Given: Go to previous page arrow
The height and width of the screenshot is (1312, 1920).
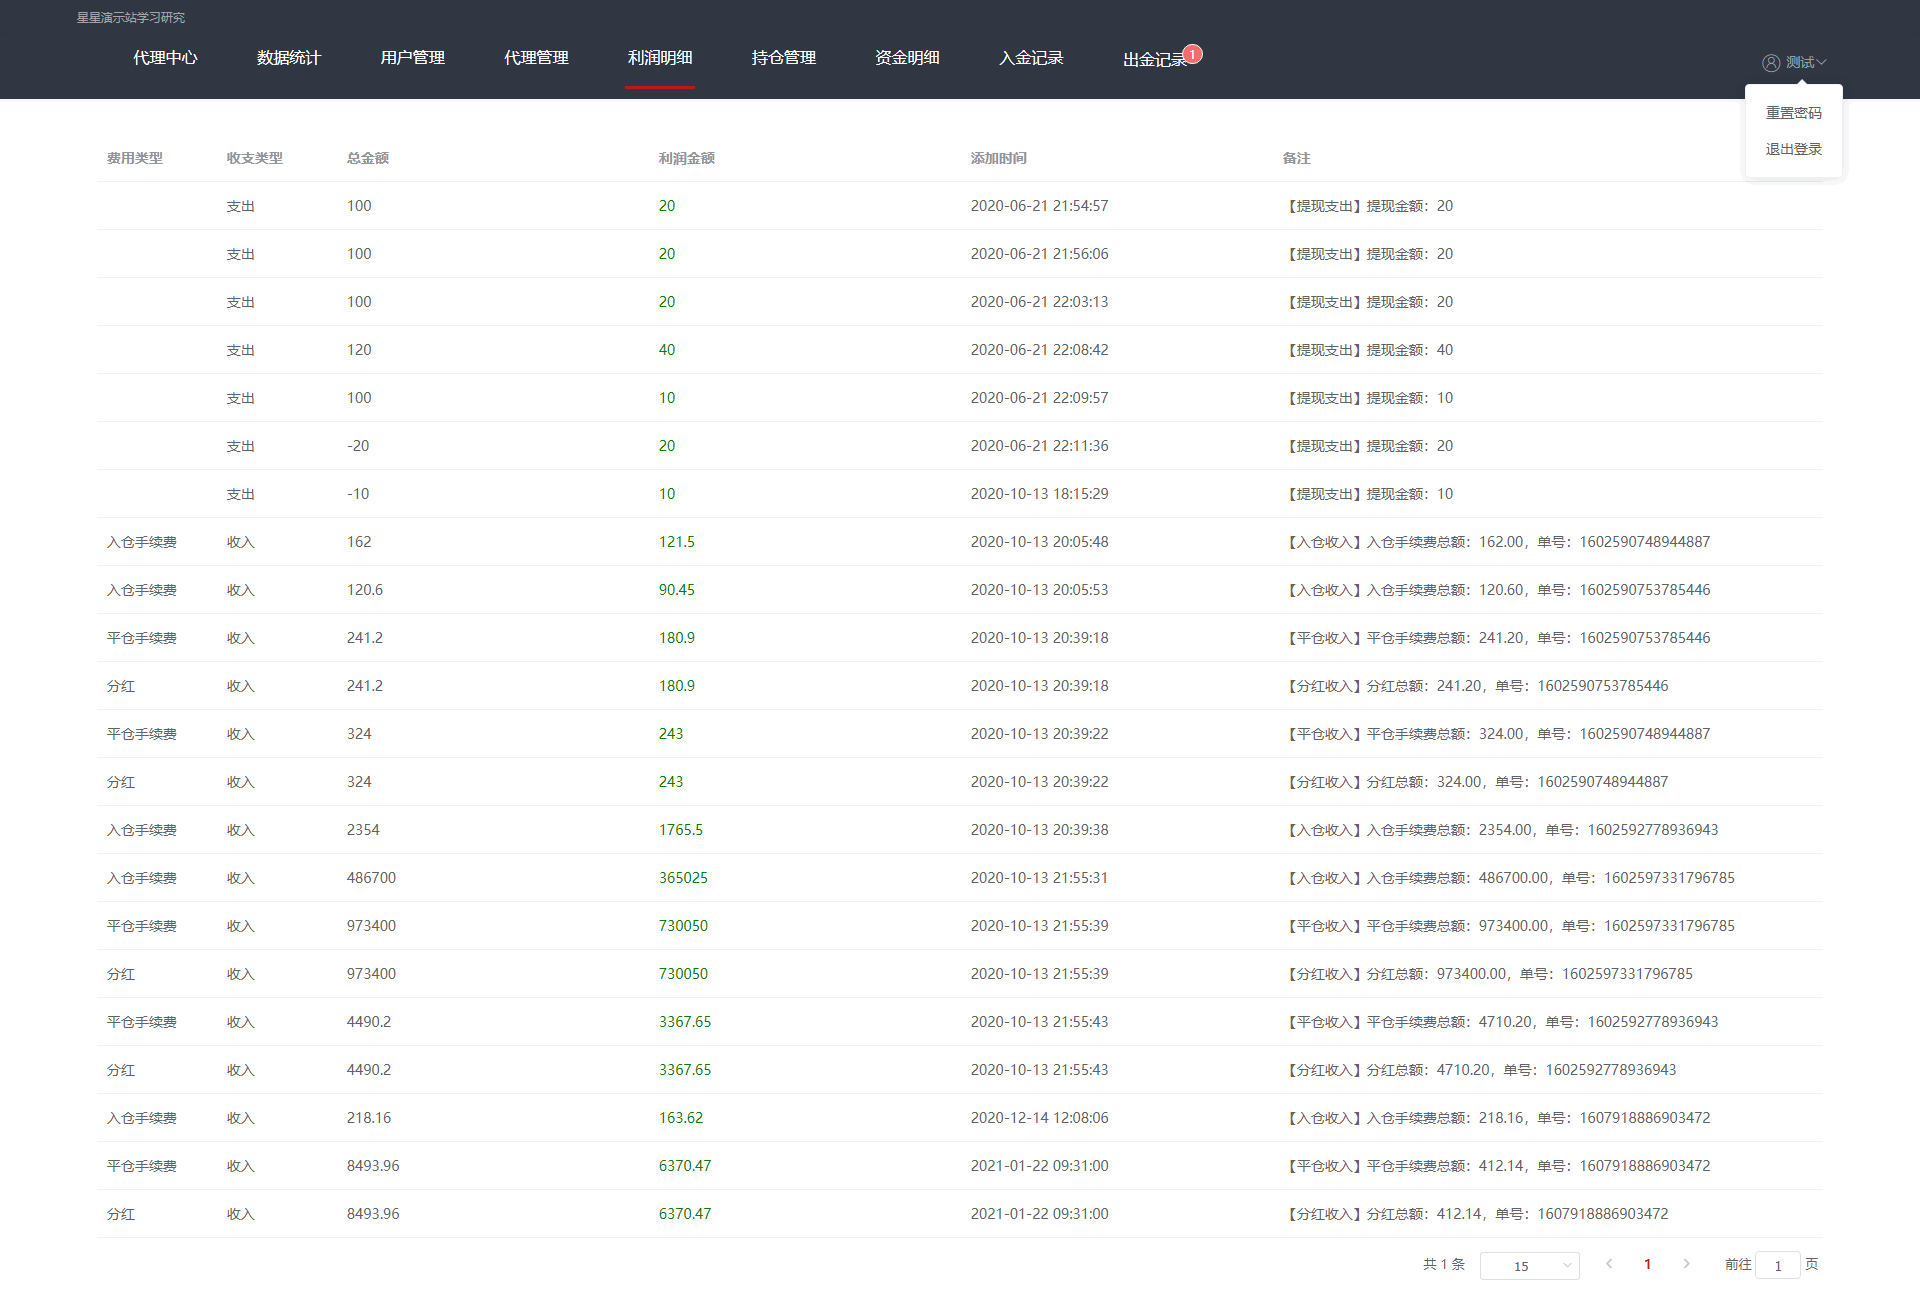Looking at the screenshot, I should coord(1609,1264).
